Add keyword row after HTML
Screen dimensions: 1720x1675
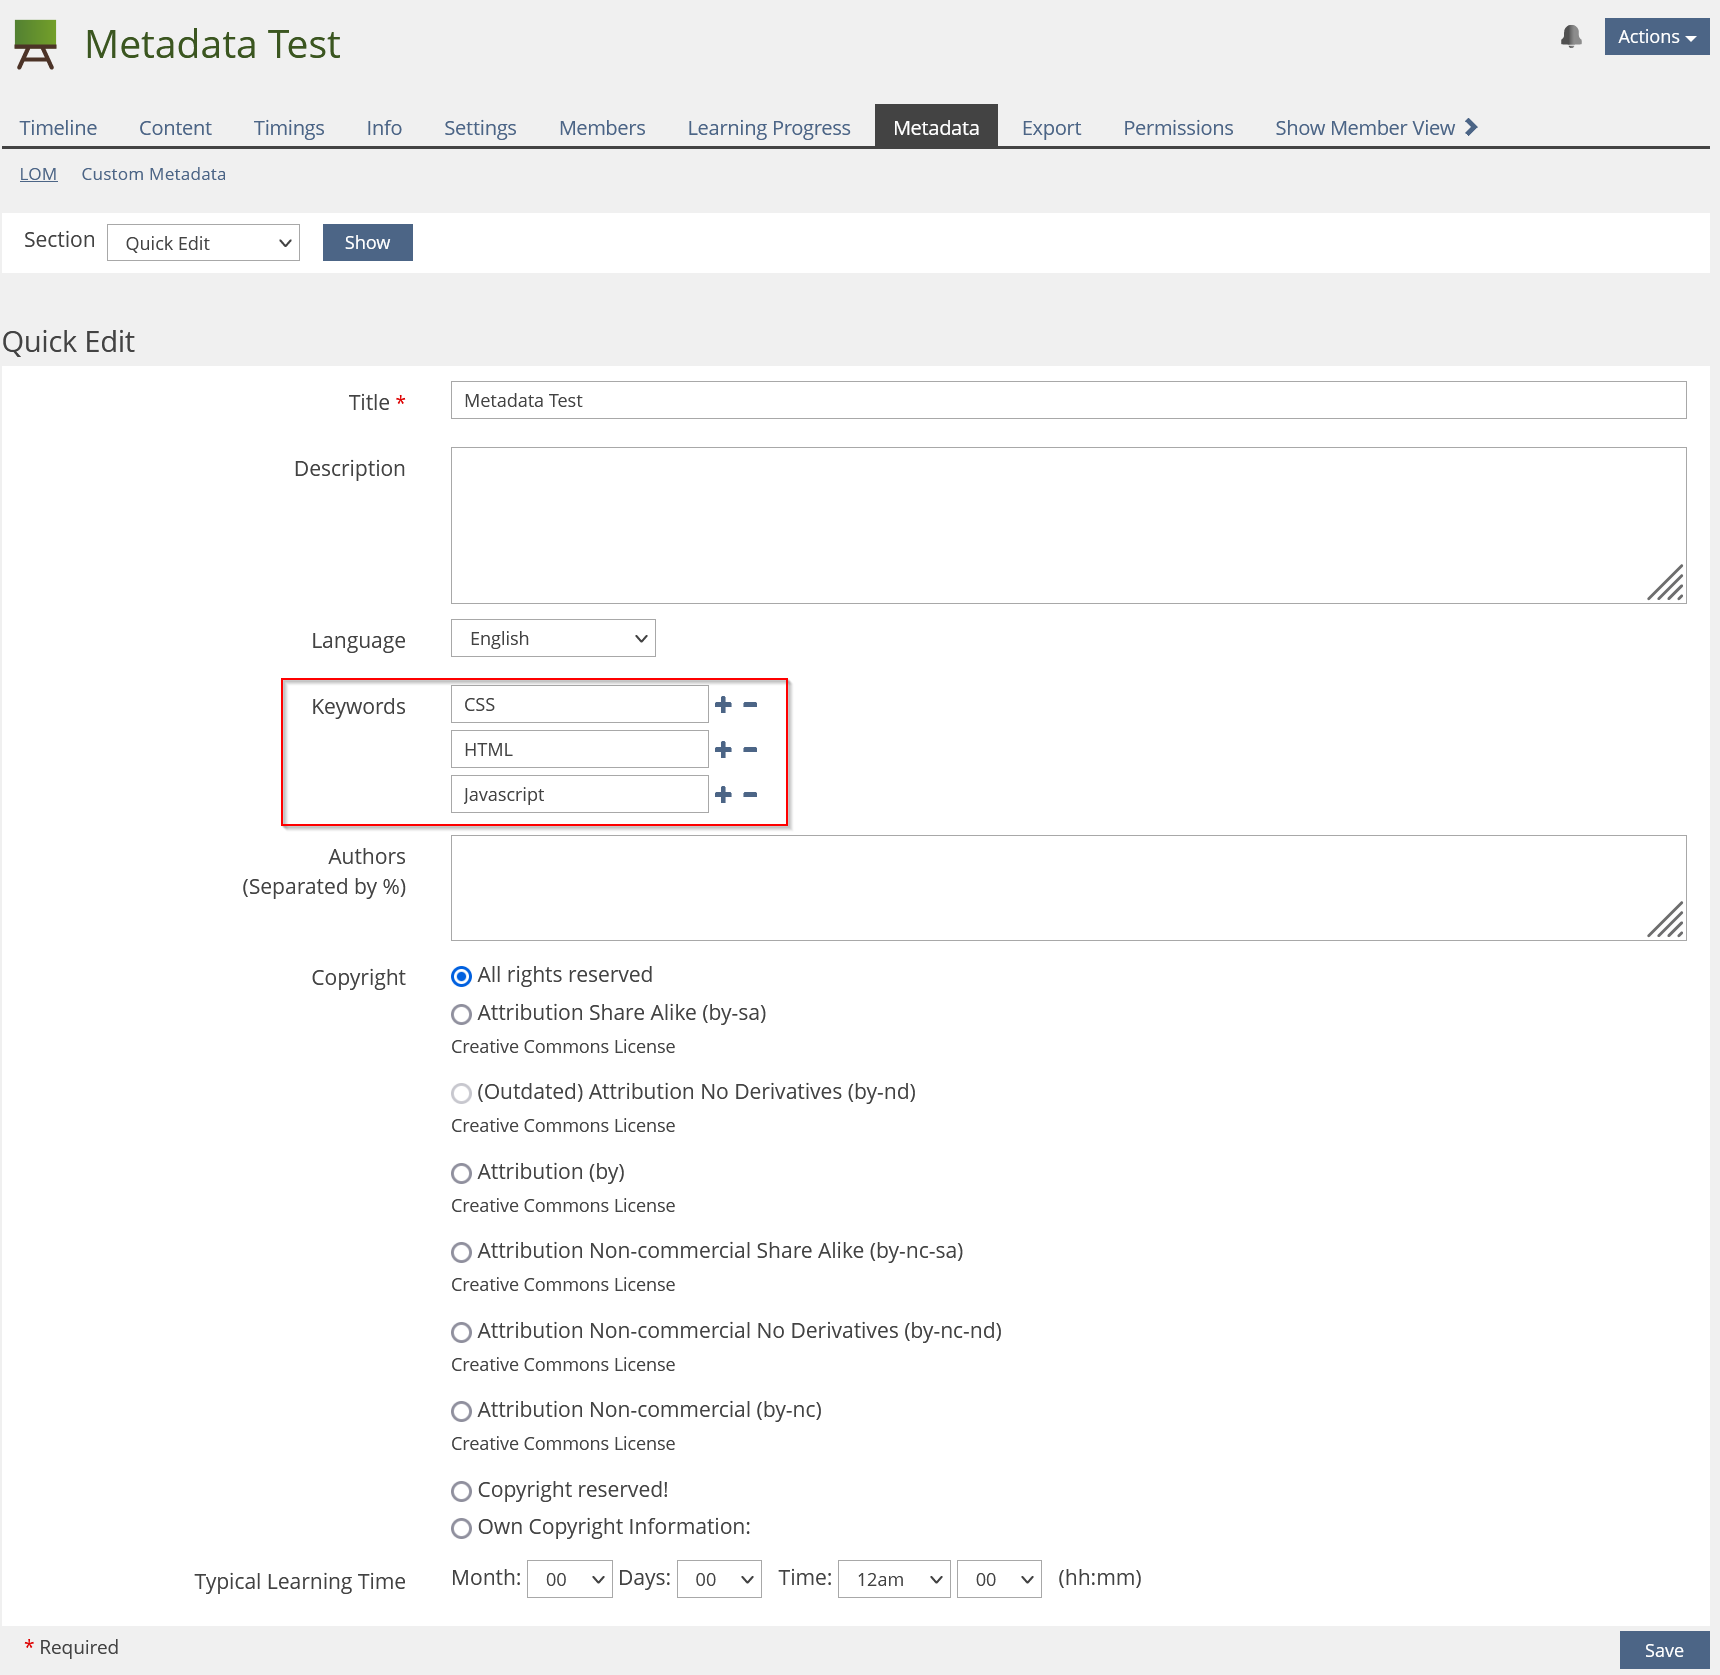pos(723,750)
